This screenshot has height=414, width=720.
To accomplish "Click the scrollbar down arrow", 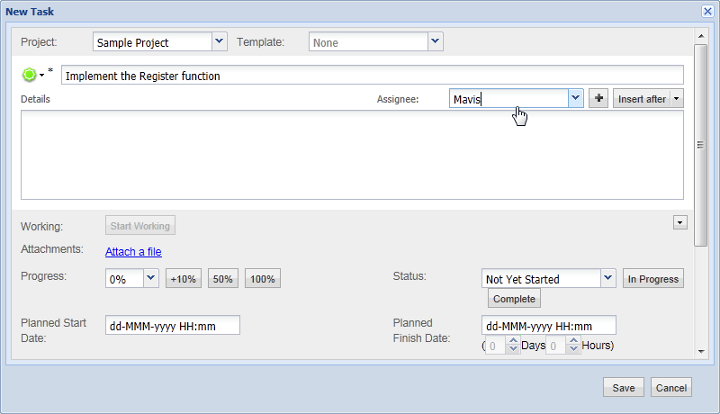I will pyautogui.click(x=701, y=352).
